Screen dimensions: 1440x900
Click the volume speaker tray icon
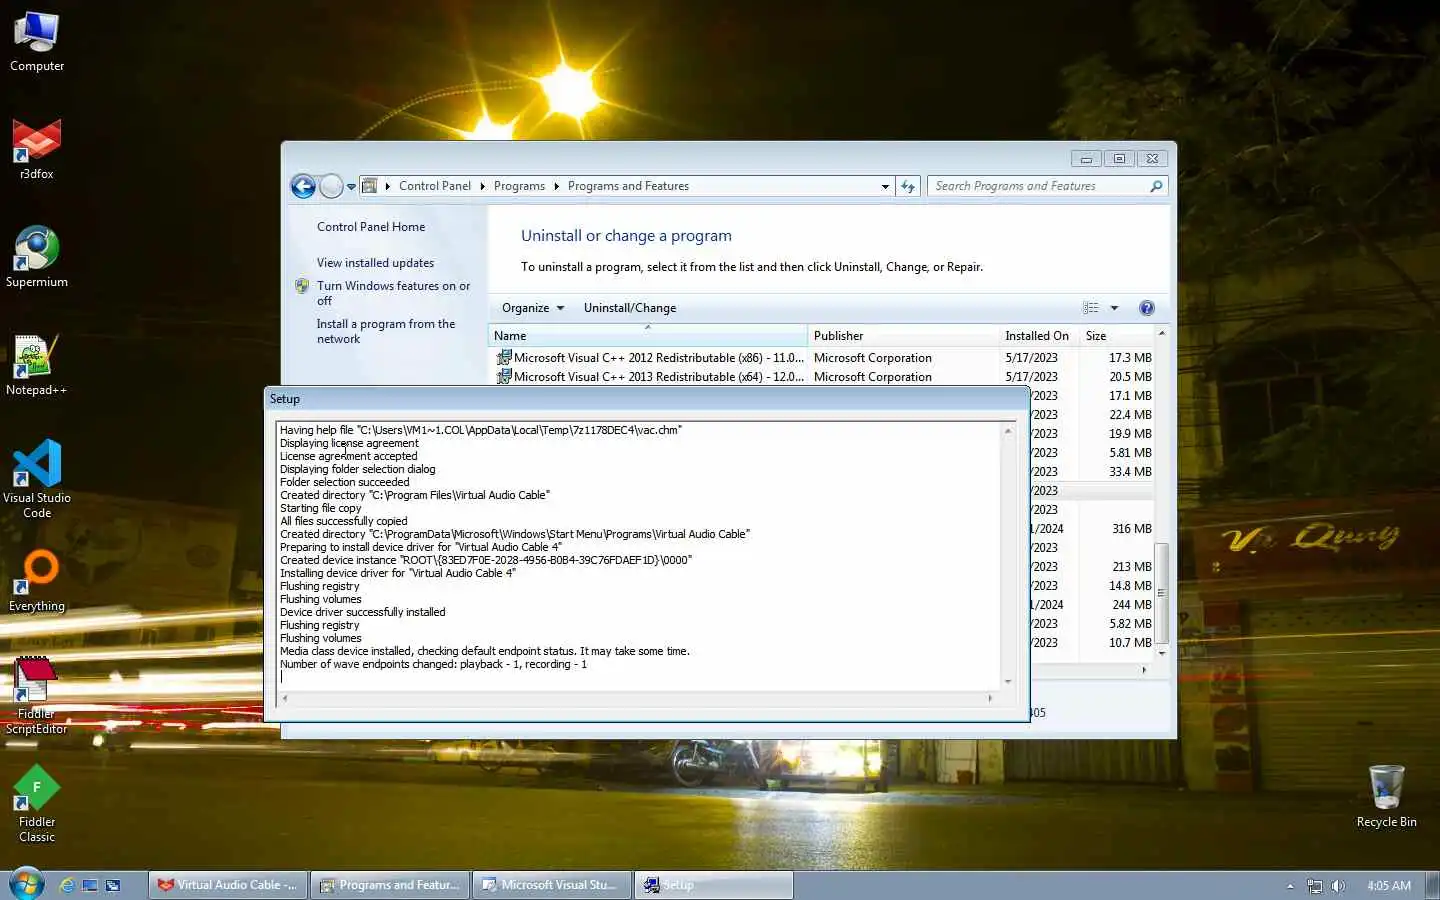click(x=1338, y=886)
